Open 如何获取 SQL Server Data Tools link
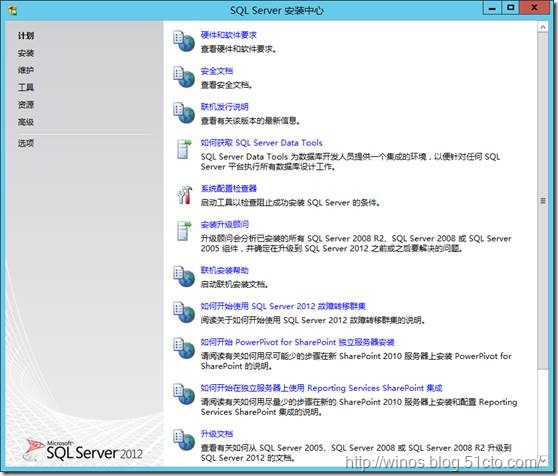This screenshot has height=476, width=558. (x=262, y=143)
